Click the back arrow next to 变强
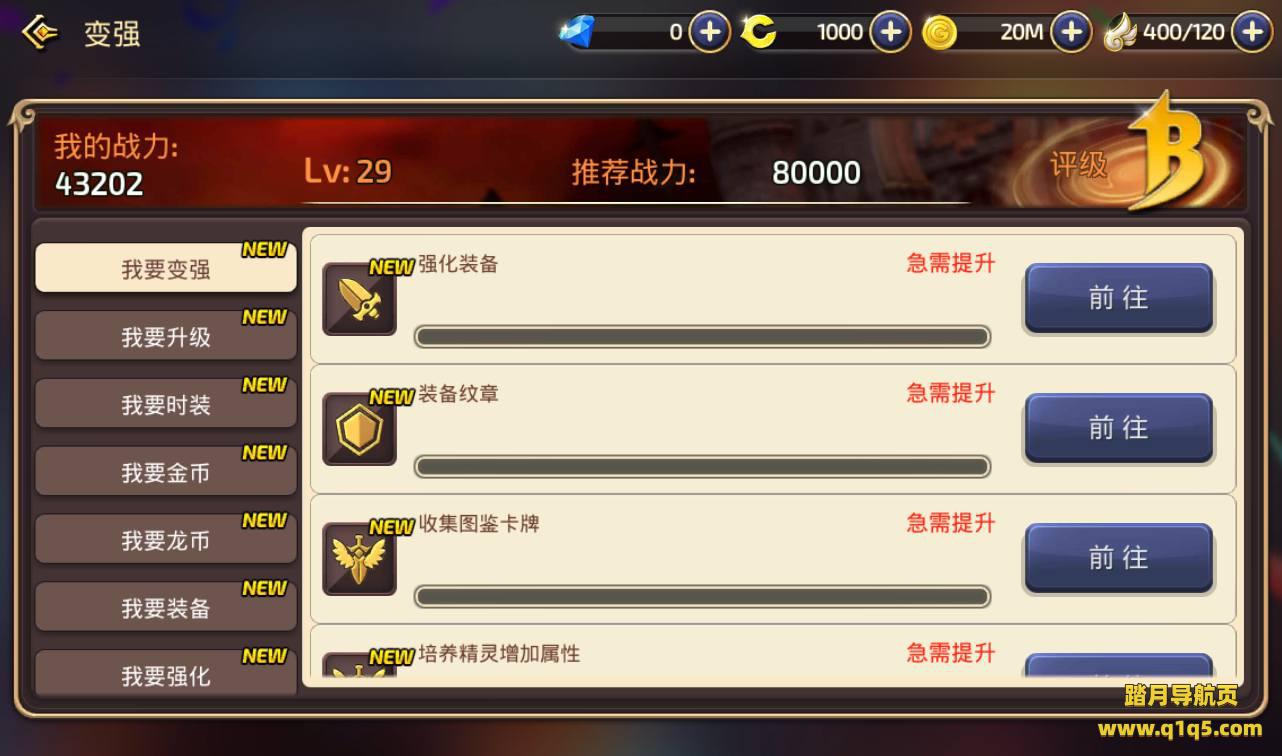Image resolution: width=1282 pixels, height=756 pixels. 40,33
